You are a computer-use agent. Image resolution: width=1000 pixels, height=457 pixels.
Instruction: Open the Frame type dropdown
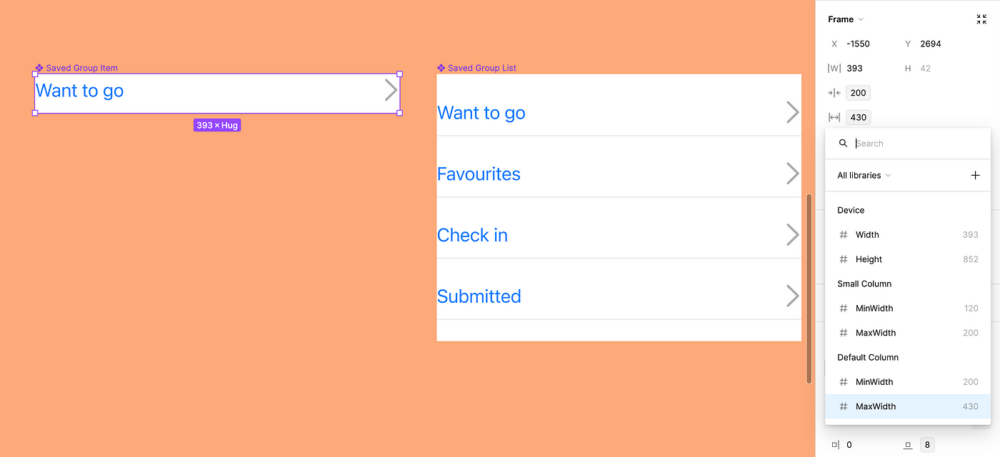point(846,19)
